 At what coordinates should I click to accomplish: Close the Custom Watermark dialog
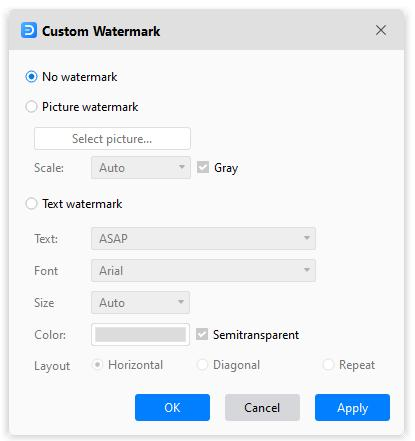381,30
